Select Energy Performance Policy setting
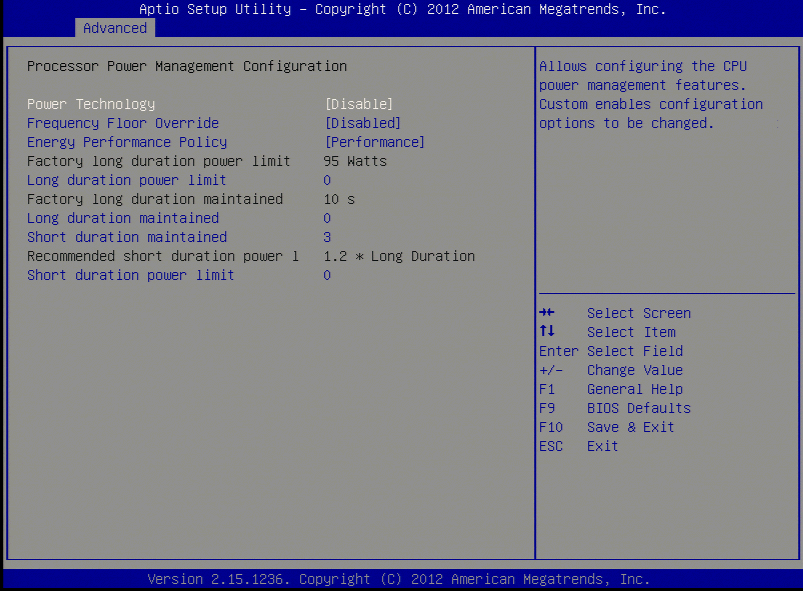Screen dimensions: 803x591 click(127, 142)
